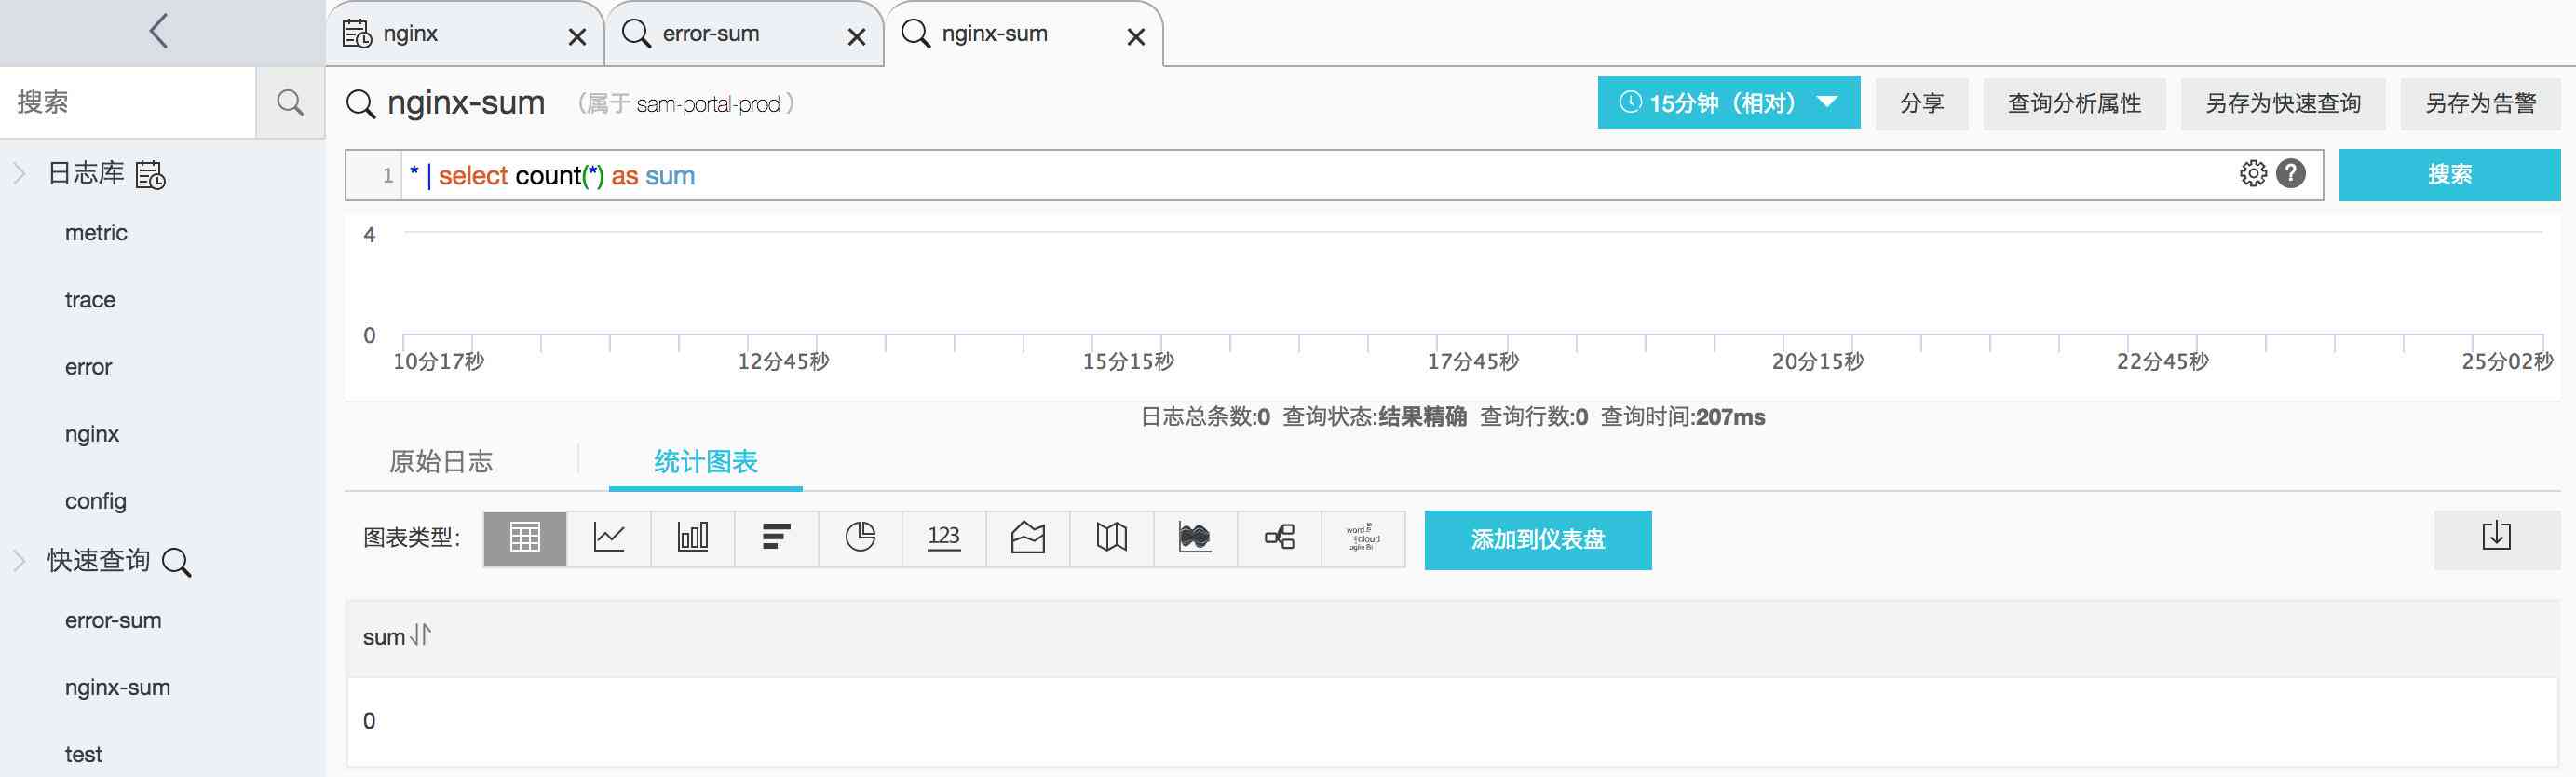Viewport: 2576px width, 777px height.
Task: Click the logstore calendar icon beside 日志库
Action: tap(151, 175)
